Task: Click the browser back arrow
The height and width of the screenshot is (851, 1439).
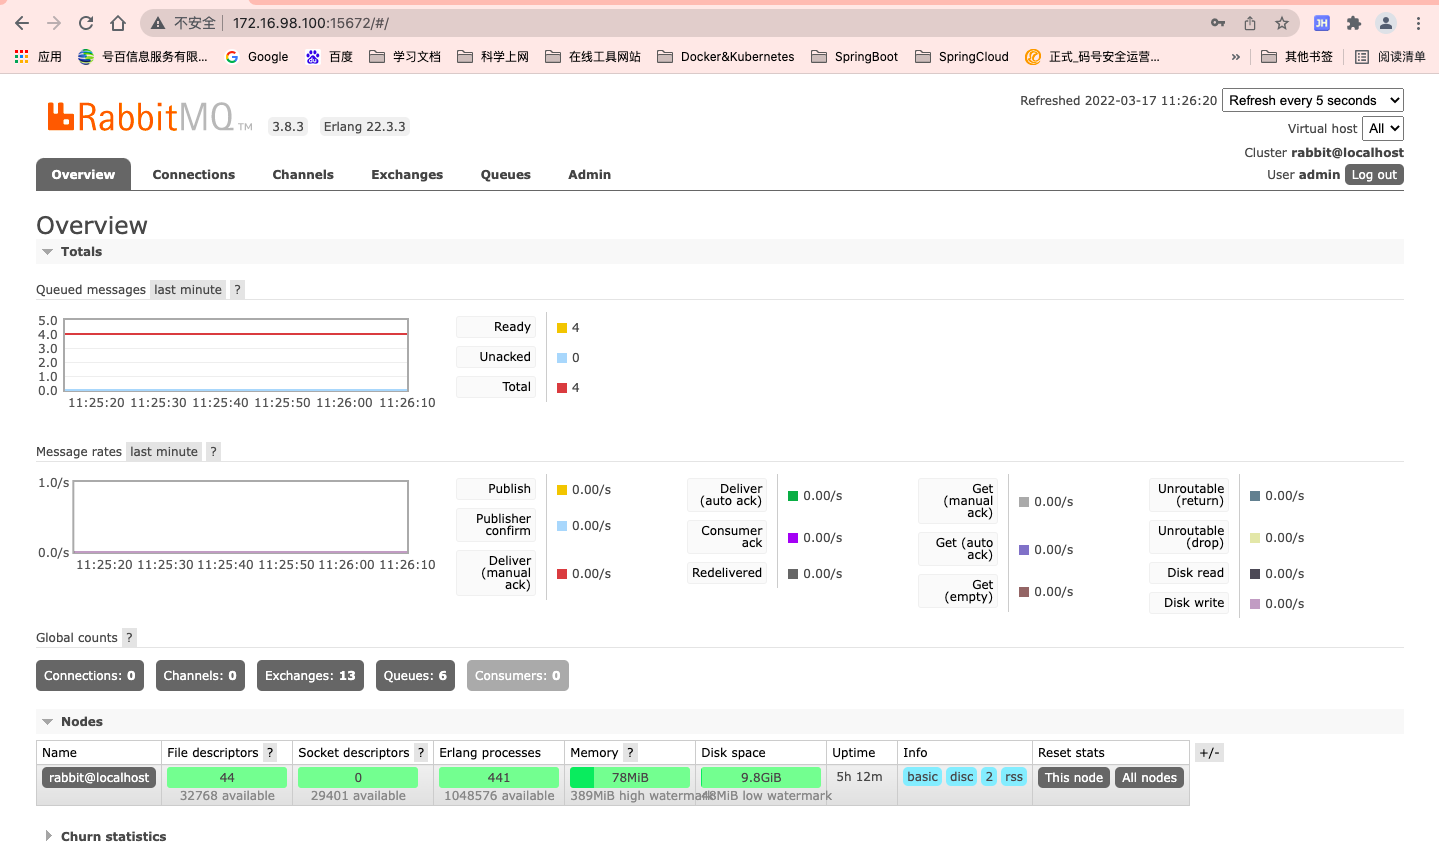Action: click(22, 23)
